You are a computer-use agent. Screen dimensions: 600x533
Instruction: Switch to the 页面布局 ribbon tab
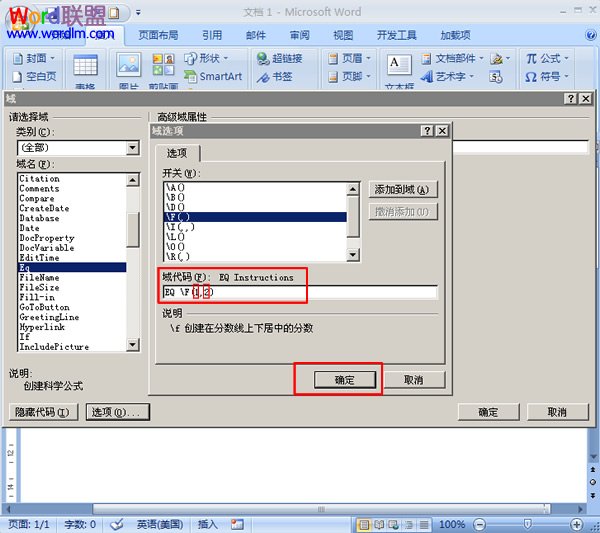coord(158,35)
